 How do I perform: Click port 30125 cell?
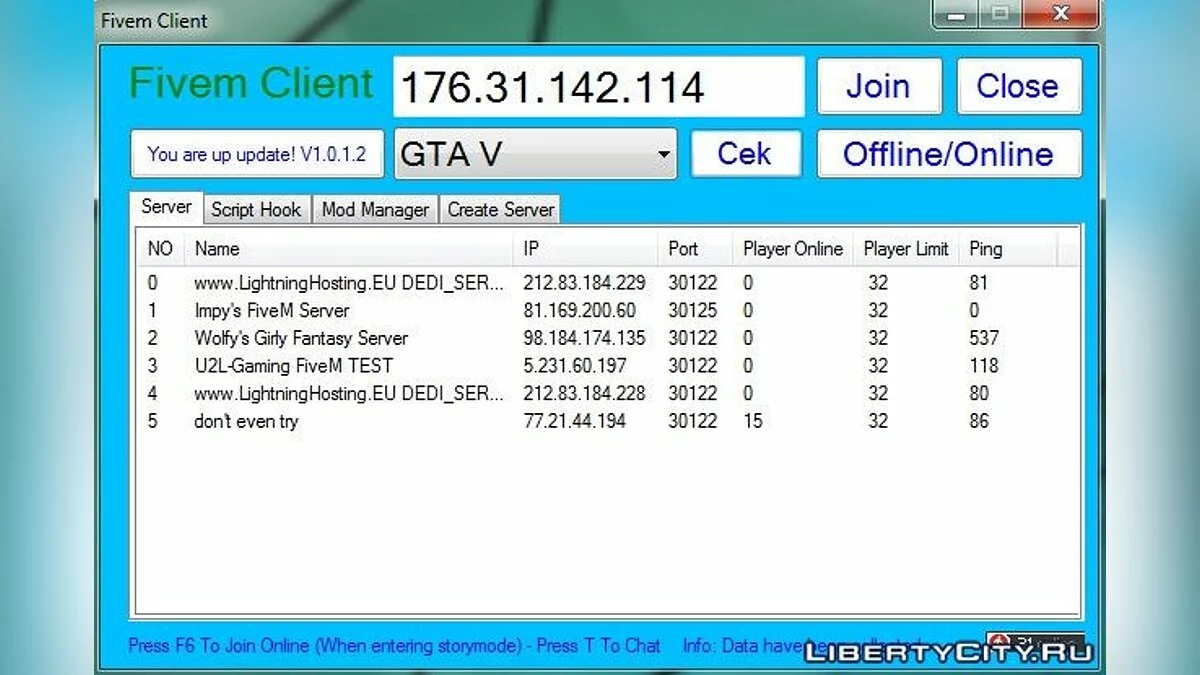(x=692, y=311)
